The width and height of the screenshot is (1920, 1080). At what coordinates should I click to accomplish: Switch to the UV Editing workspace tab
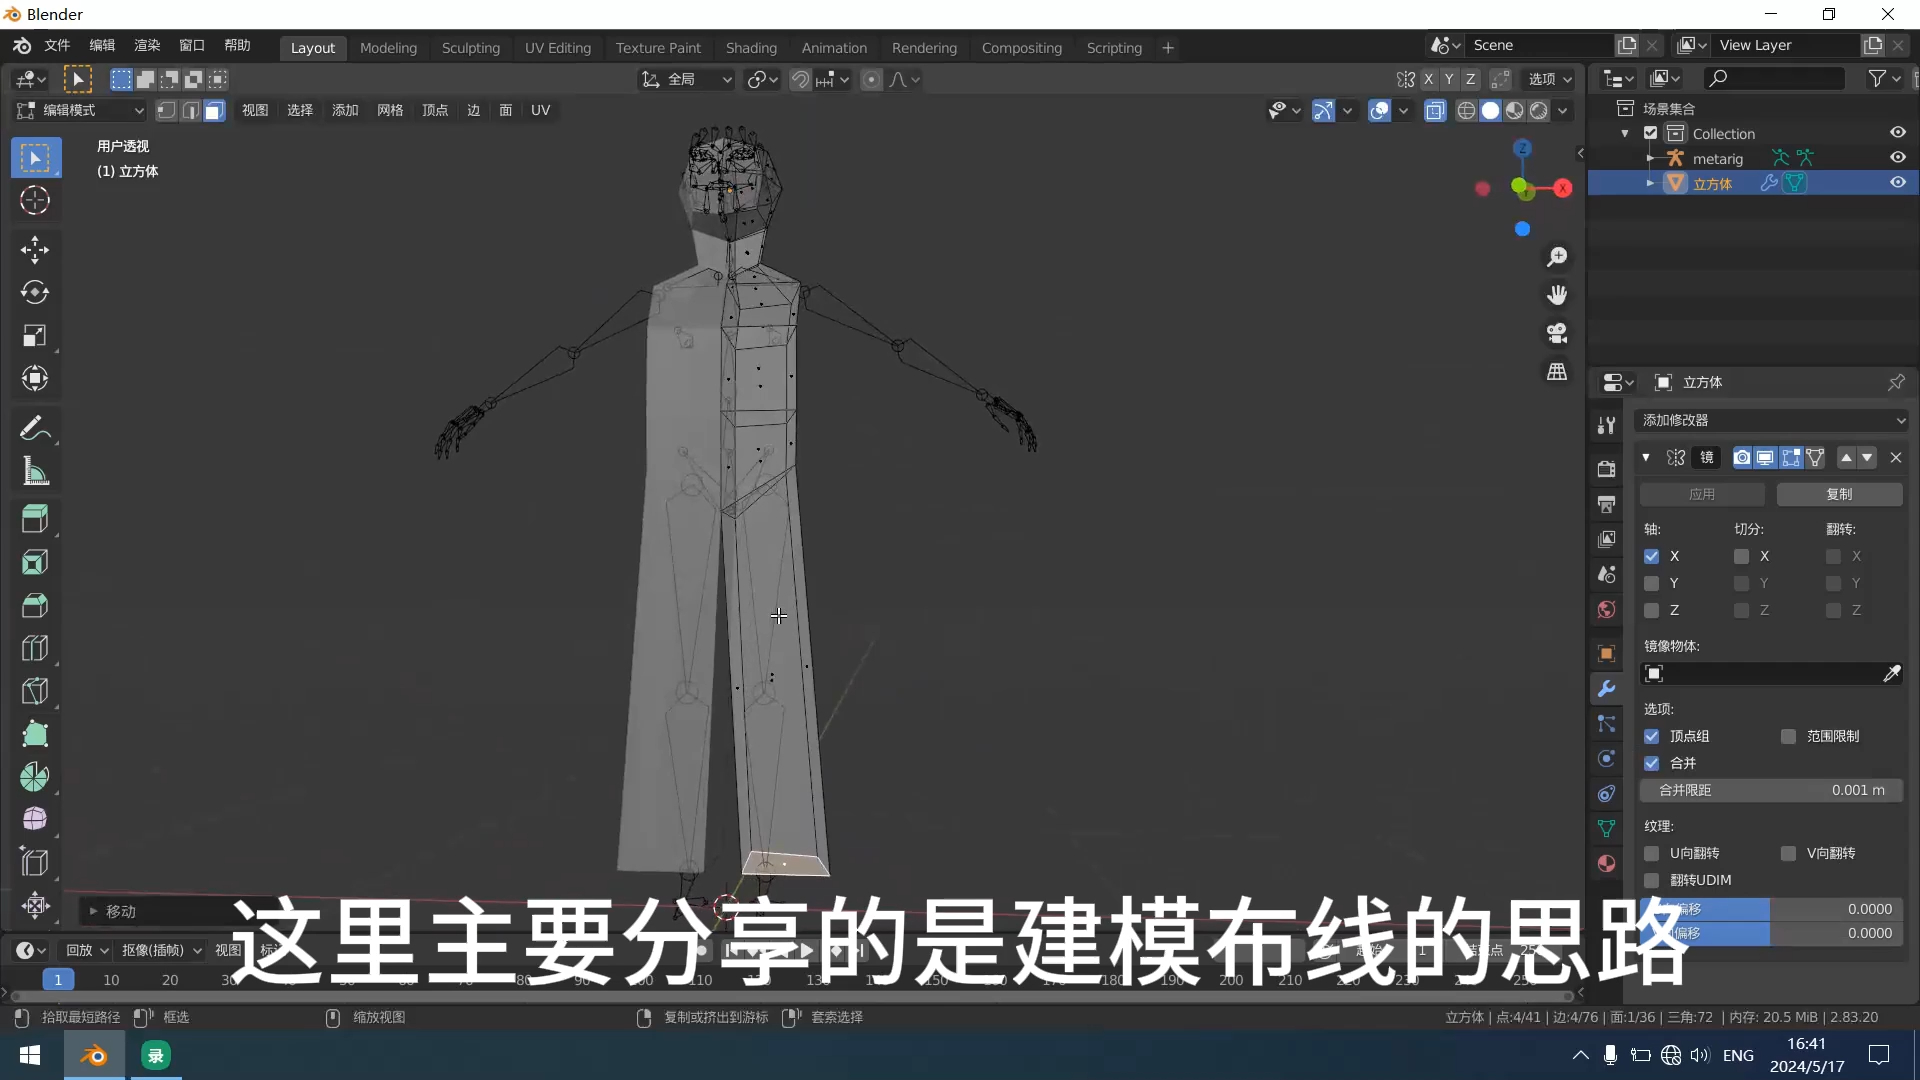[558, 47]
